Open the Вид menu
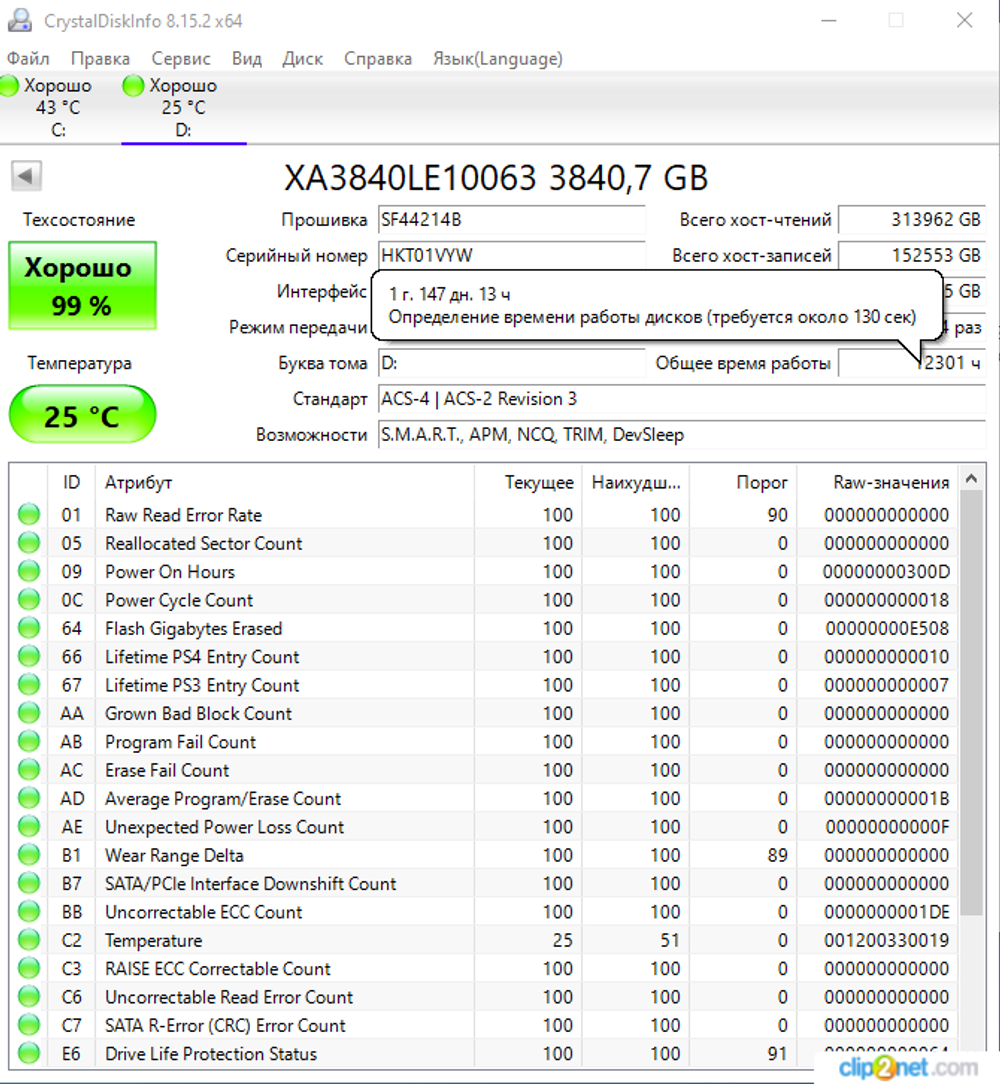1000x1084 pixels. point(246,59)
